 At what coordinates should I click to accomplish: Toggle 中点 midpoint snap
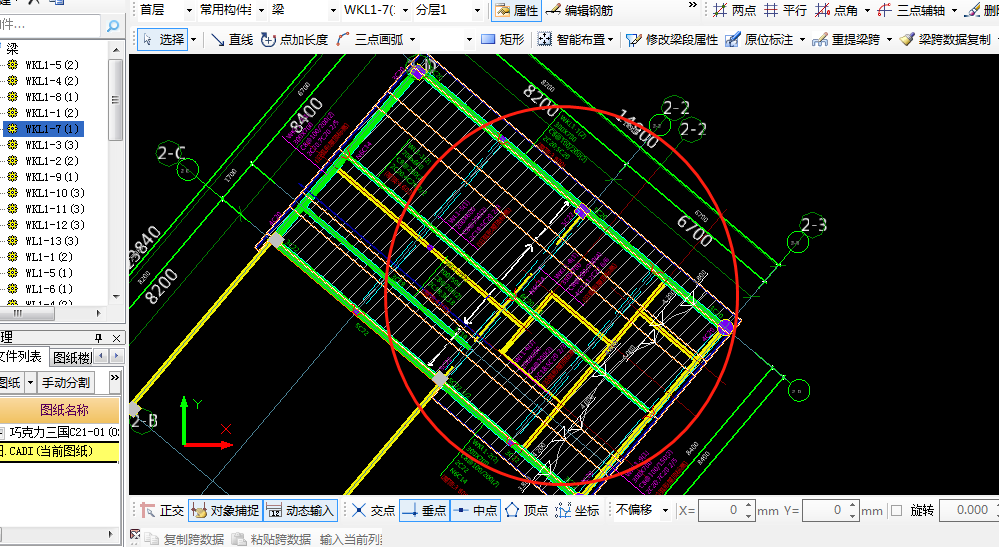[x=475, y=511]
